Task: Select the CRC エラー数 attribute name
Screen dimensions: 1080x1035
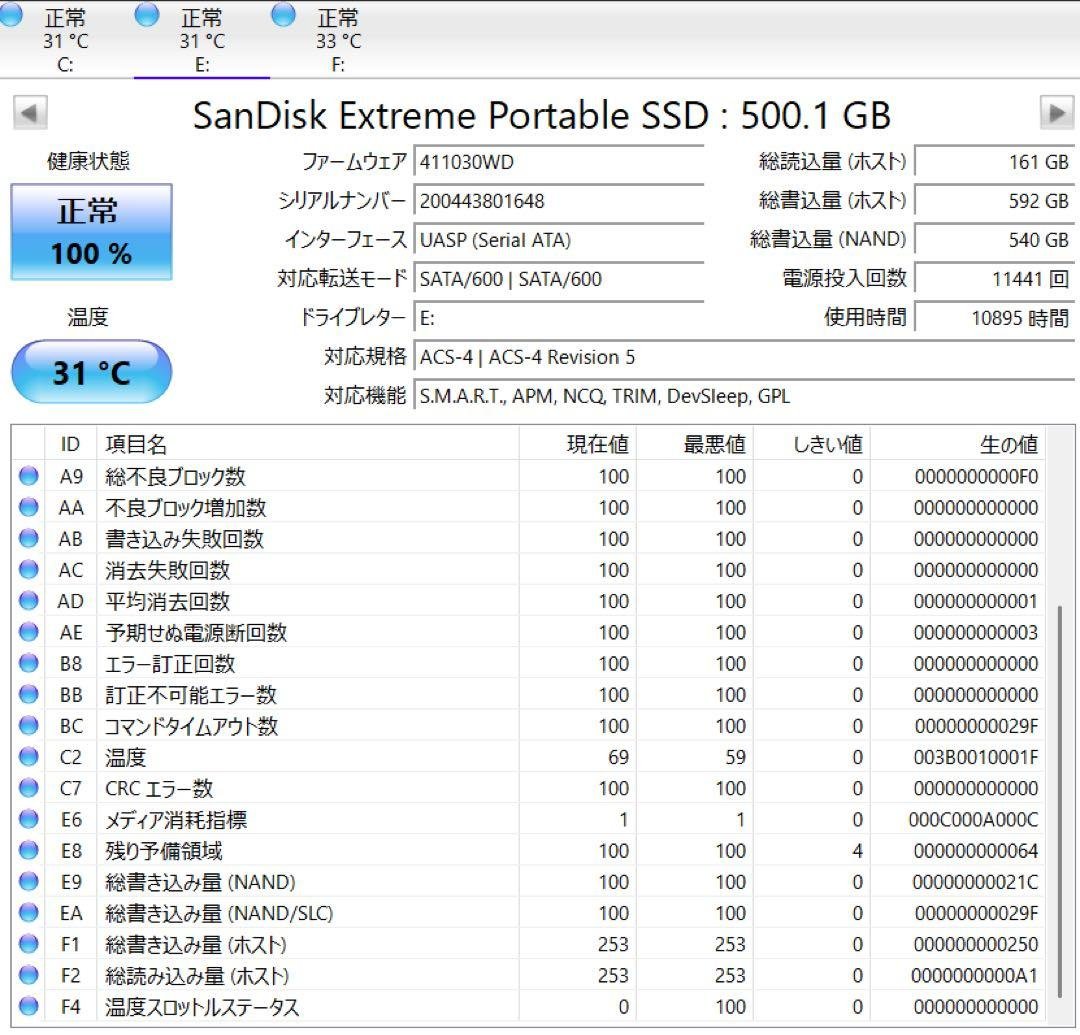Action: point(159,788)
